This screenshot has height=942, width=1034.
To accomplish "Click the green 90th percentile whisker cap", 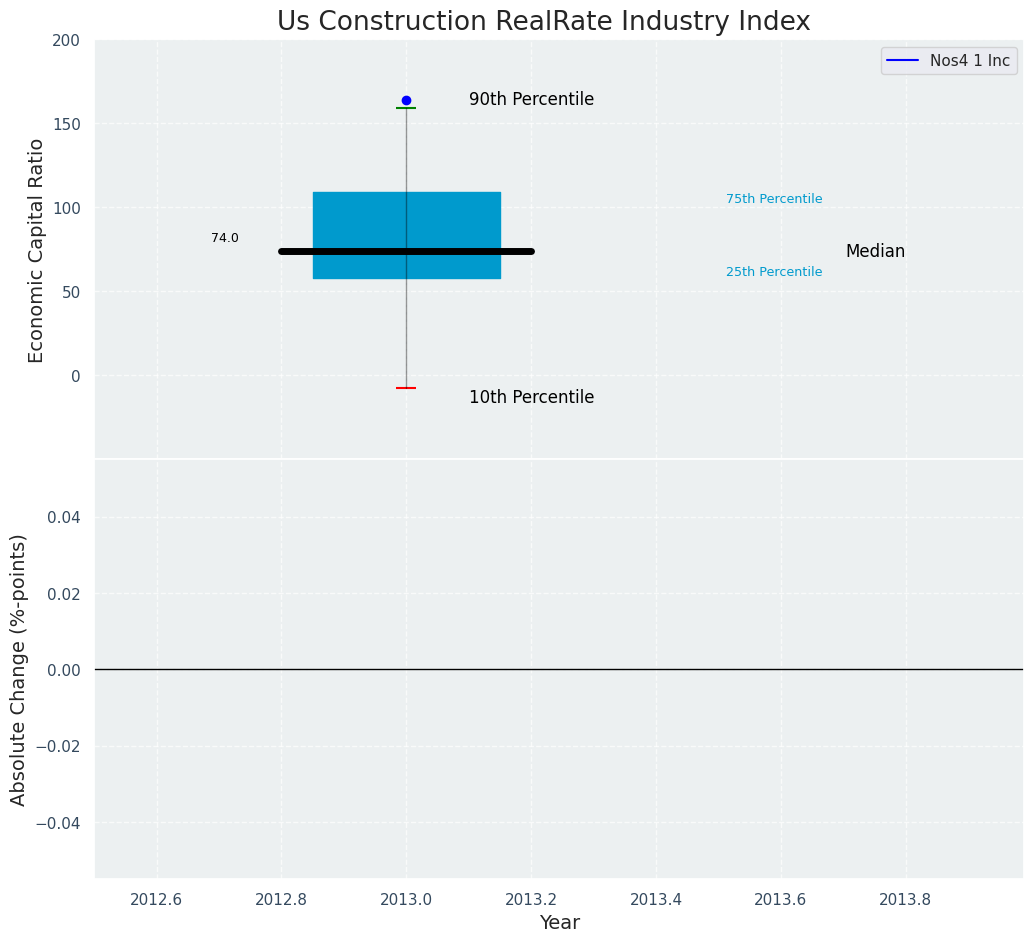I will 406,108.
